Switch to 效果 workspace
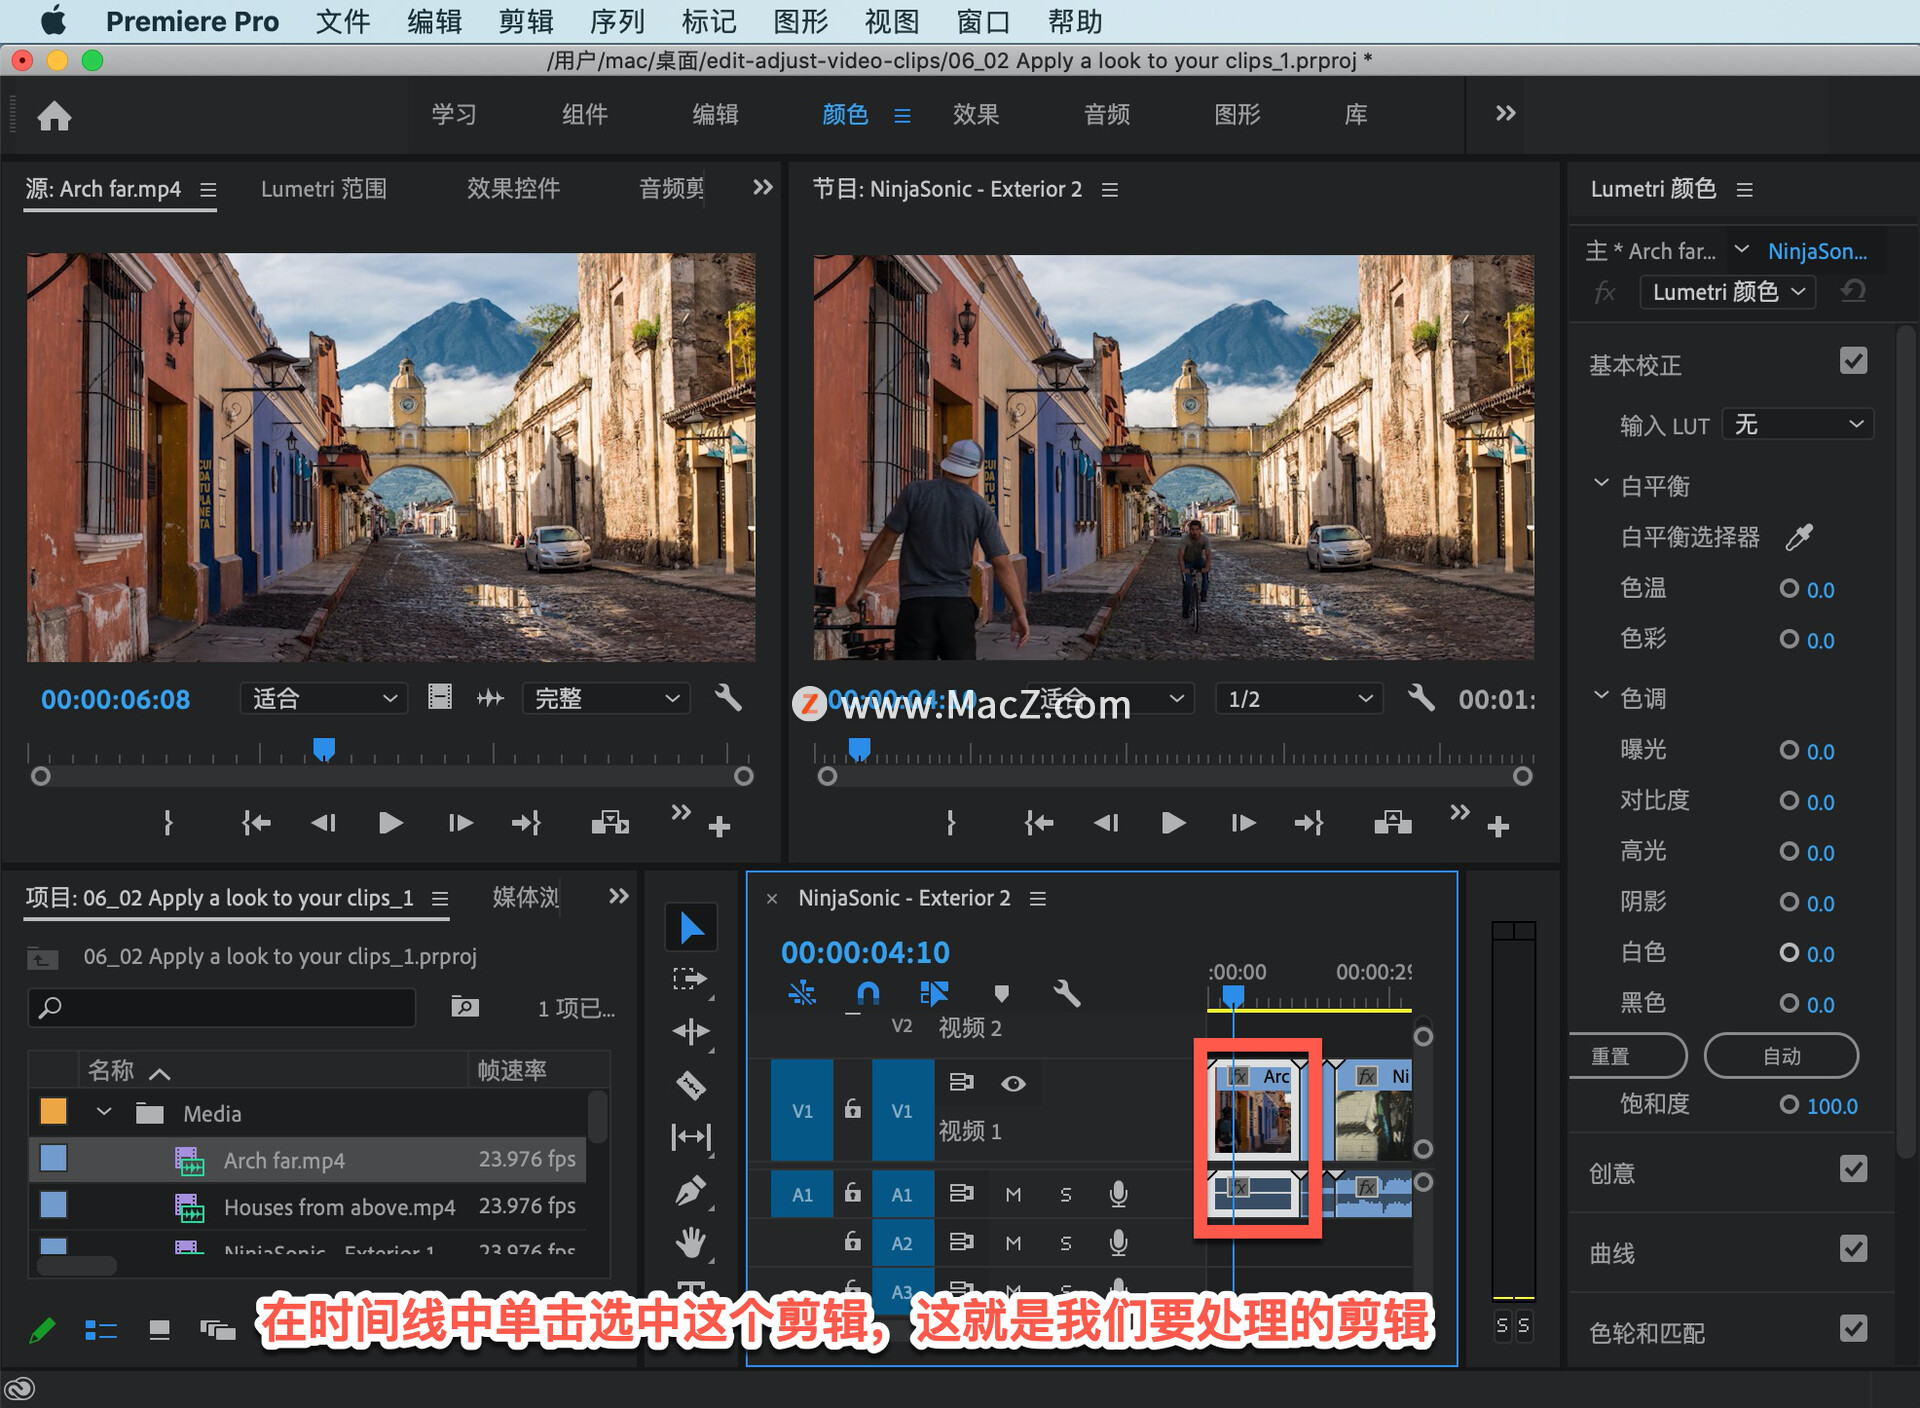 point(975,115)
